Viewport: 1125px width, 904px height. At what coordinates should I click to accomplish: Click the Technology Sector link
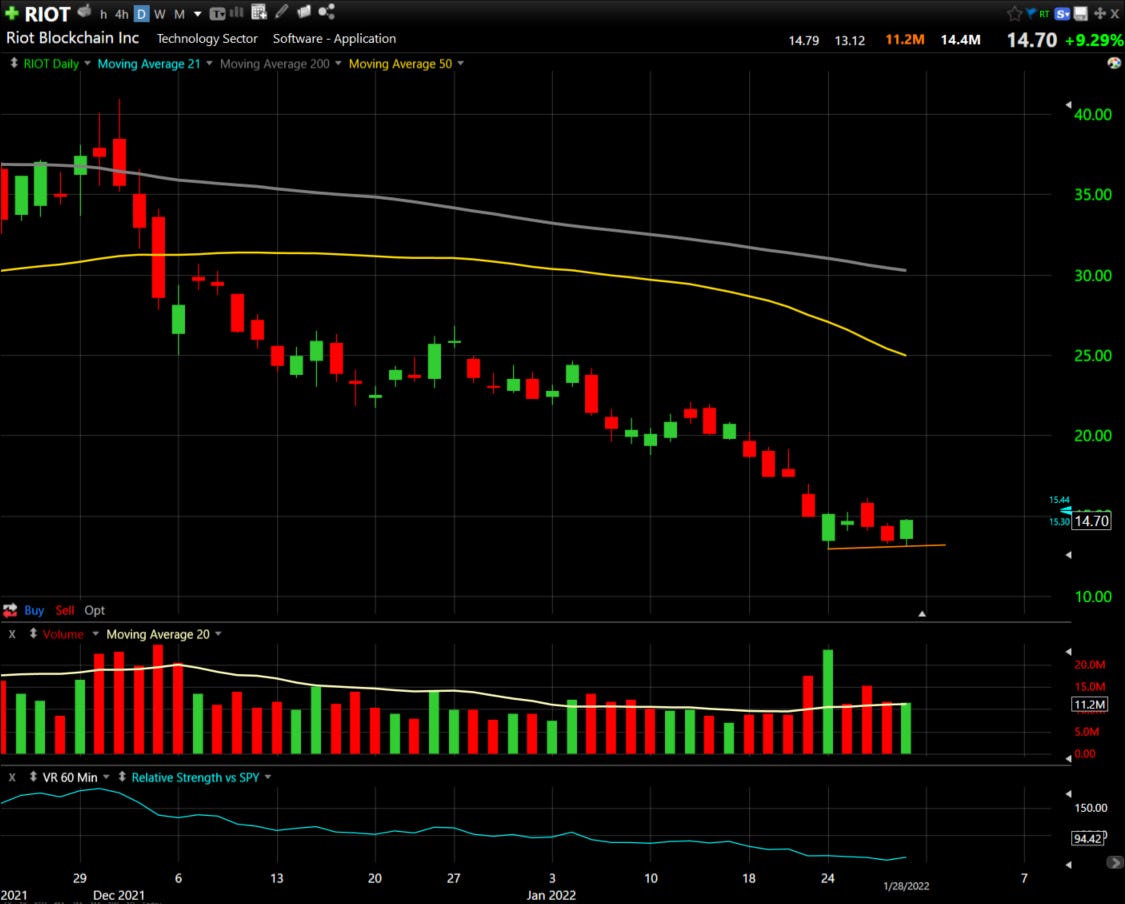(207, 39)
